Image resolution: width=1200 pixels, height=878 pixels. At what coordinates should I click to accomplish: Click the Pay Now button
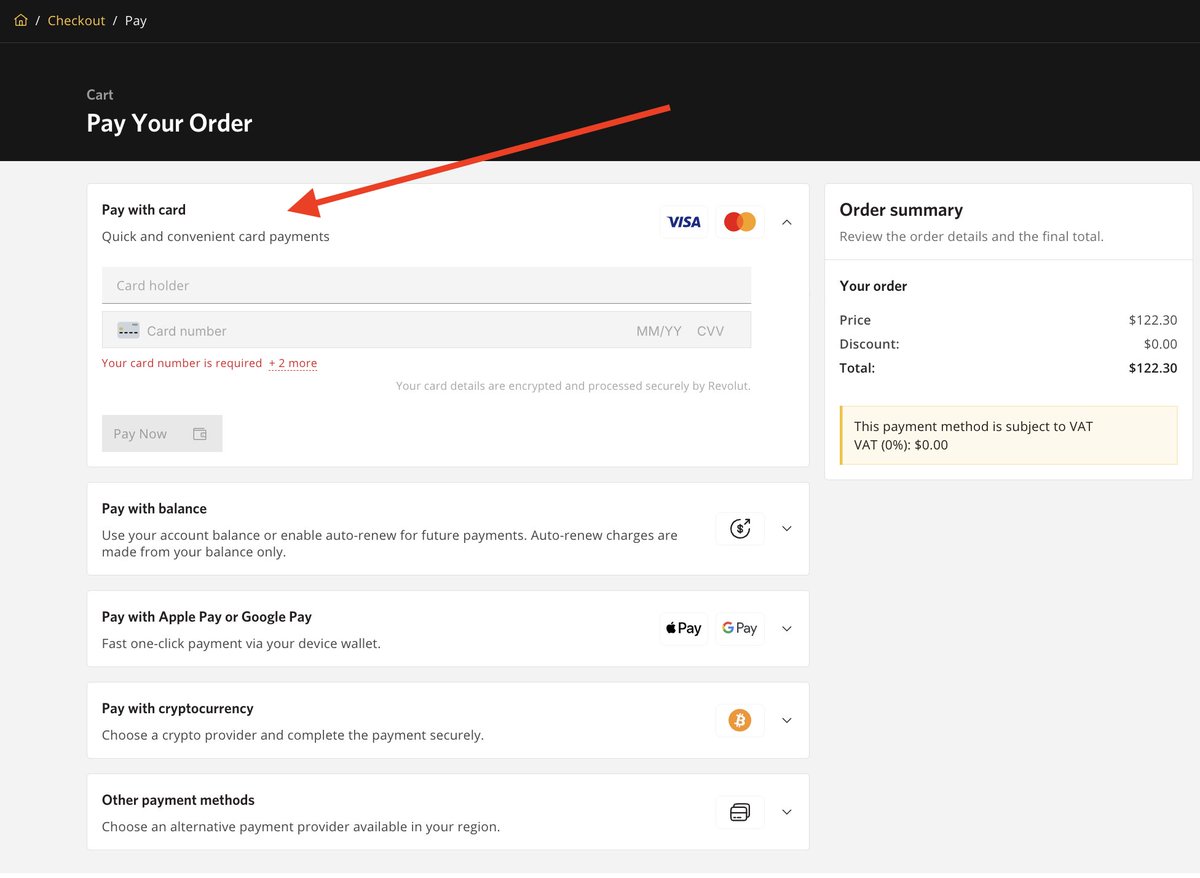point(162,433)
